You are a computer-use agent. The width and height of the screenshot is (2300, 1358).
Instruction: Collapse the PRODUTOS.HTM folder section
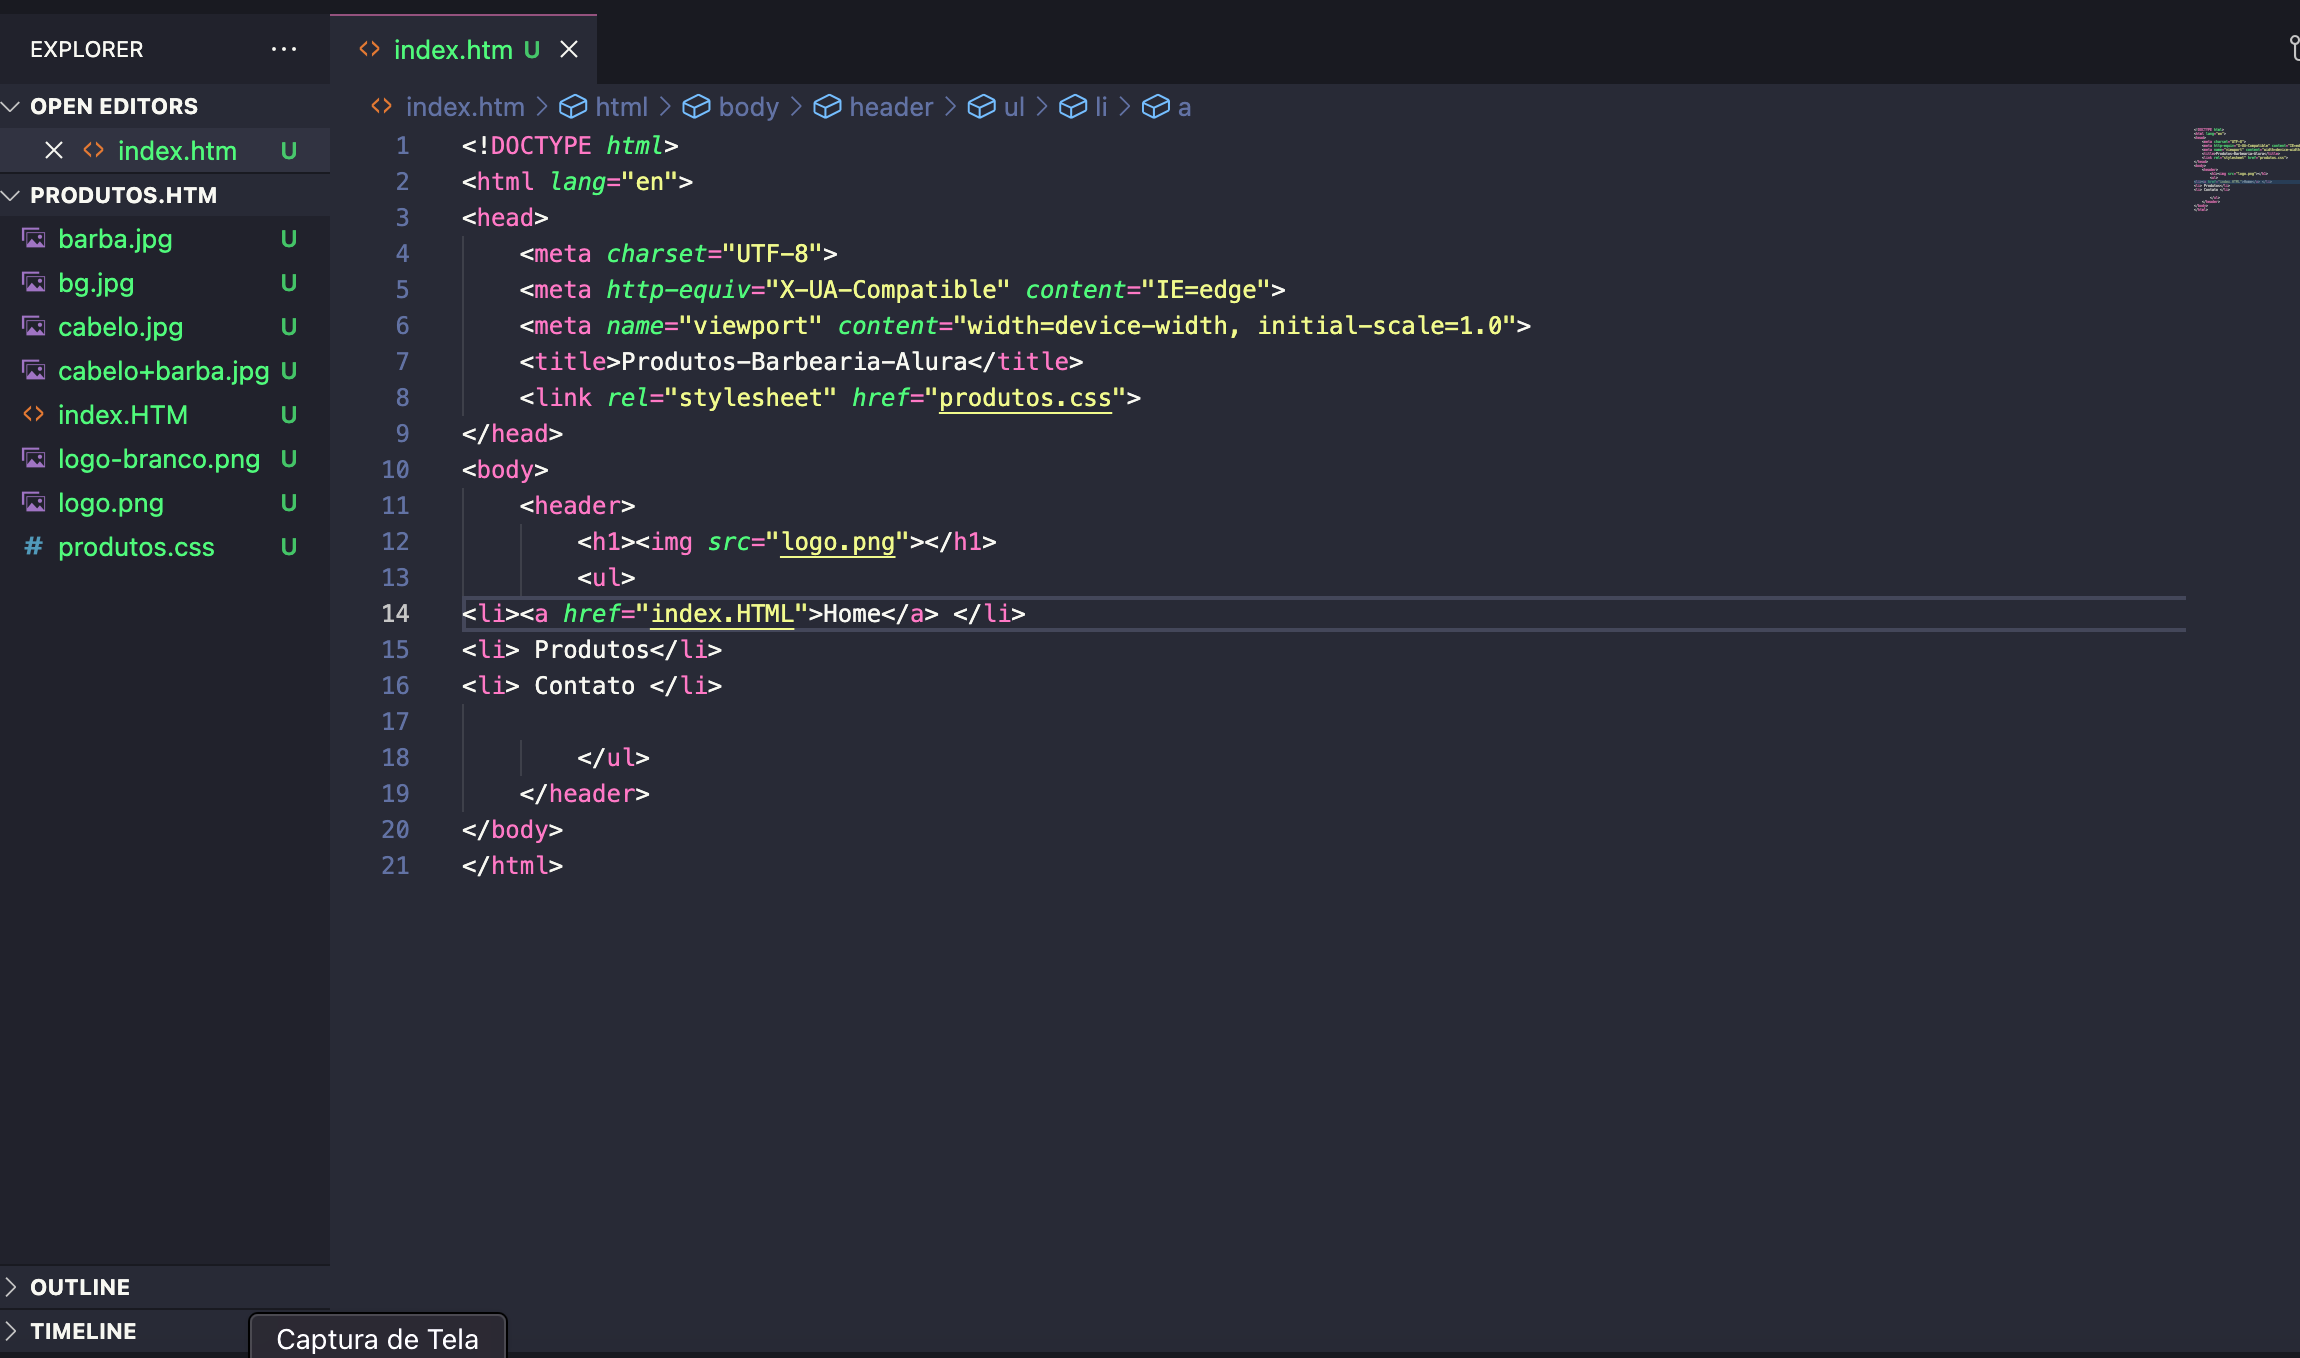pos(123,195)
